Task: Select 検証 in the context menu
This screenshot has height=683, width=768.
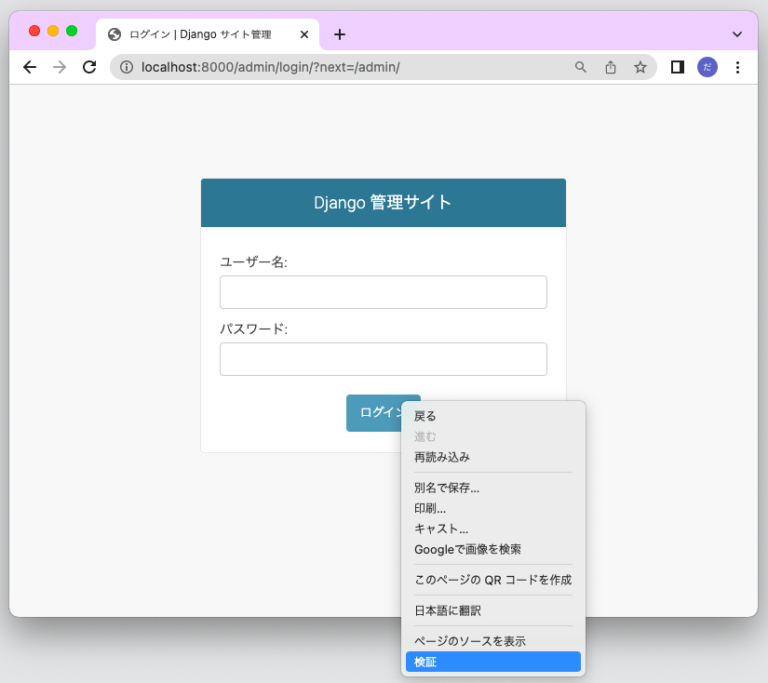Action: [x=493, y=662]
